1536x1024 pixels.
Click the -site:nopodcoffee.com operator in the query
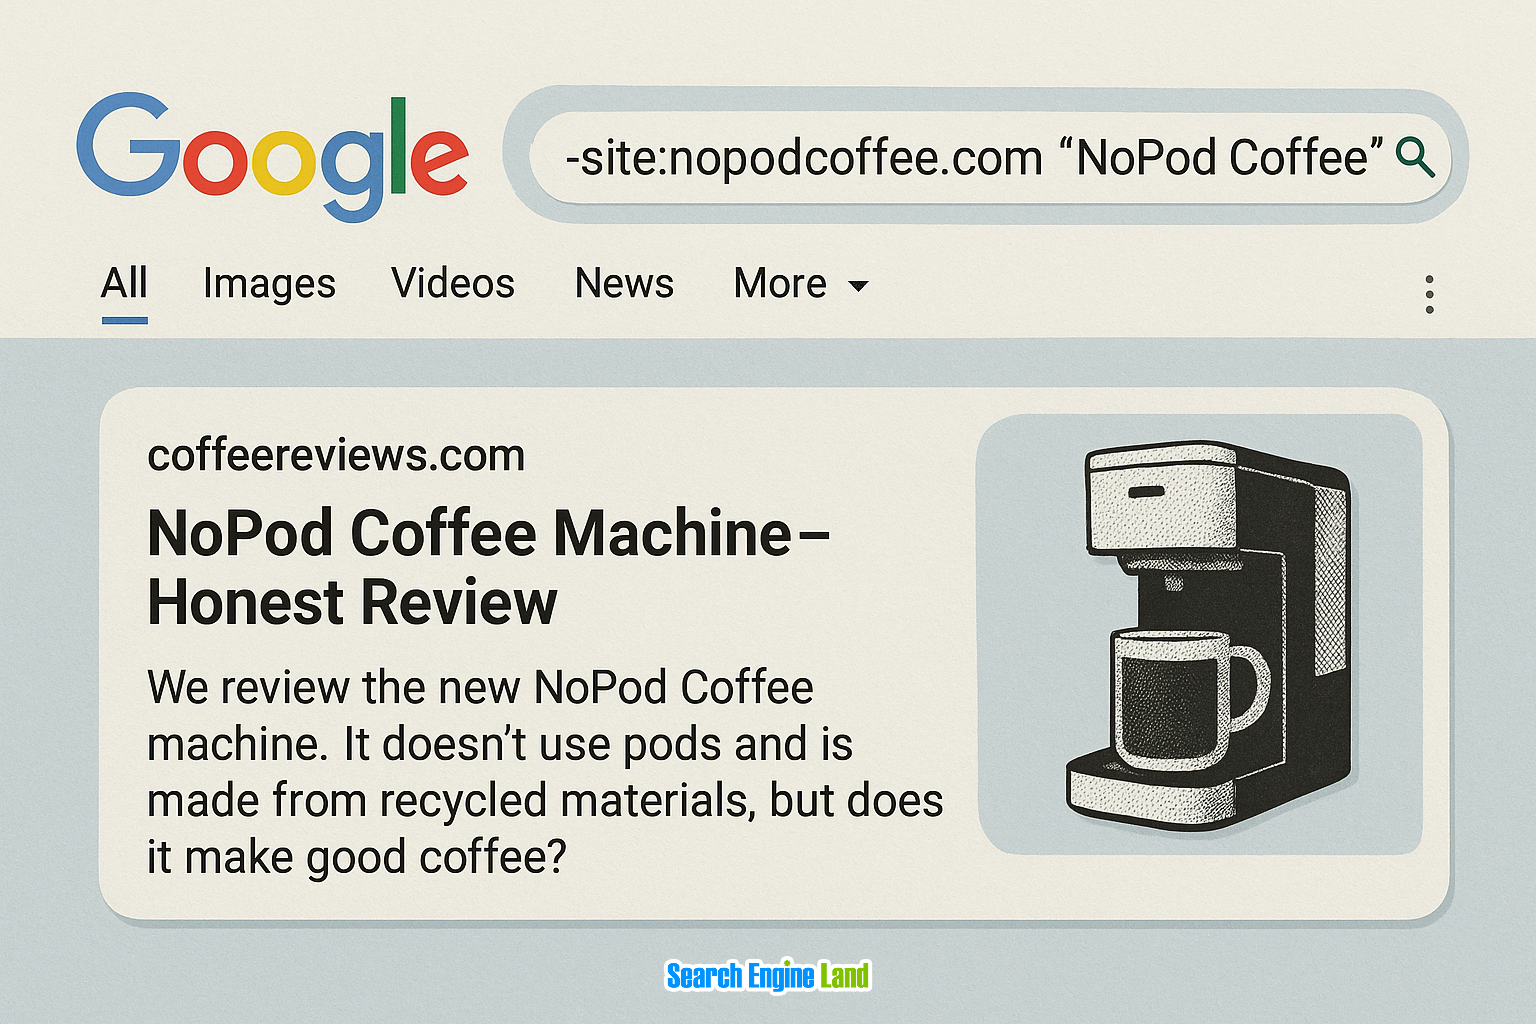click(x=804, y=158)
